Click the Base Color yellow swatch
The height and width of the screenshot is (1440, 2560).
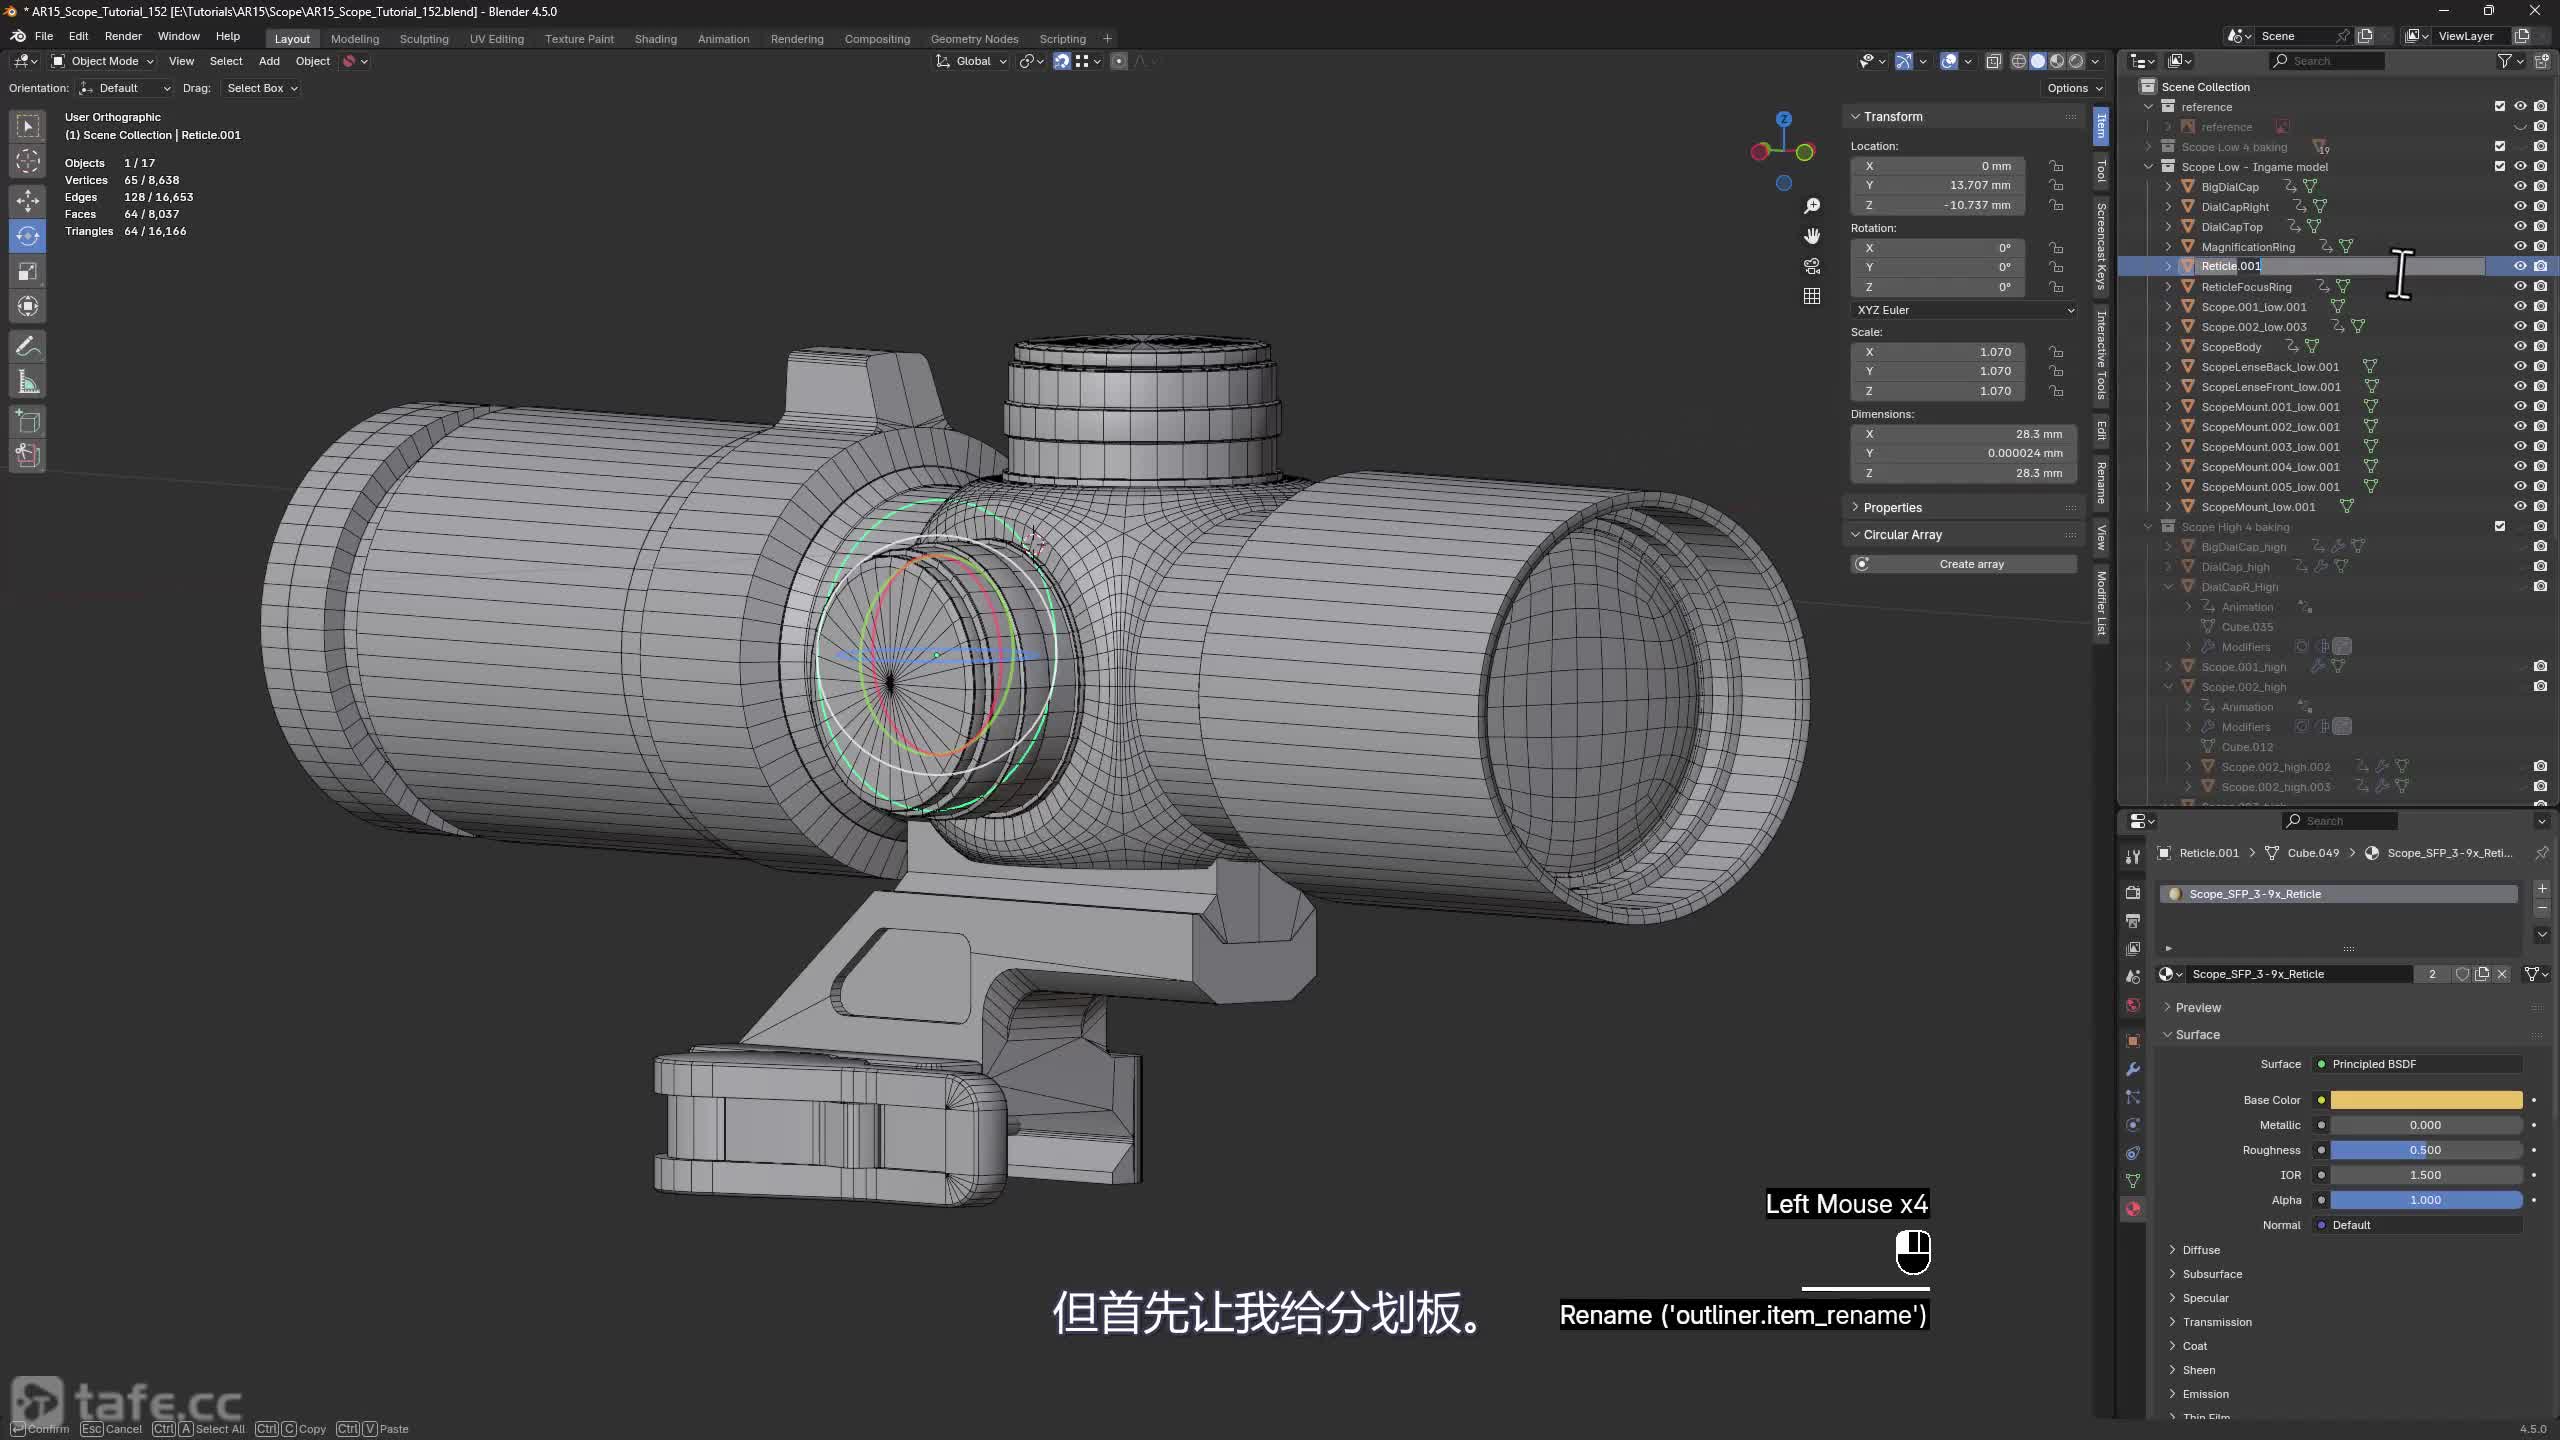pos(2426,1100)
